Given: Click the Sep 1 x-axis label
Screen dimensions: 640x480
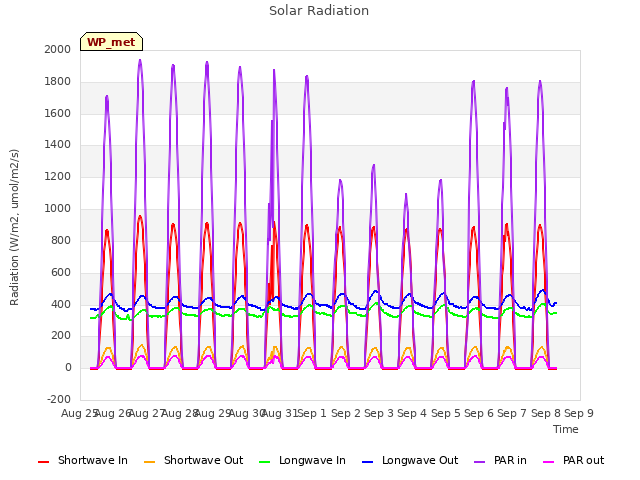Looking at the screenshot, I should tap(312, 413).
